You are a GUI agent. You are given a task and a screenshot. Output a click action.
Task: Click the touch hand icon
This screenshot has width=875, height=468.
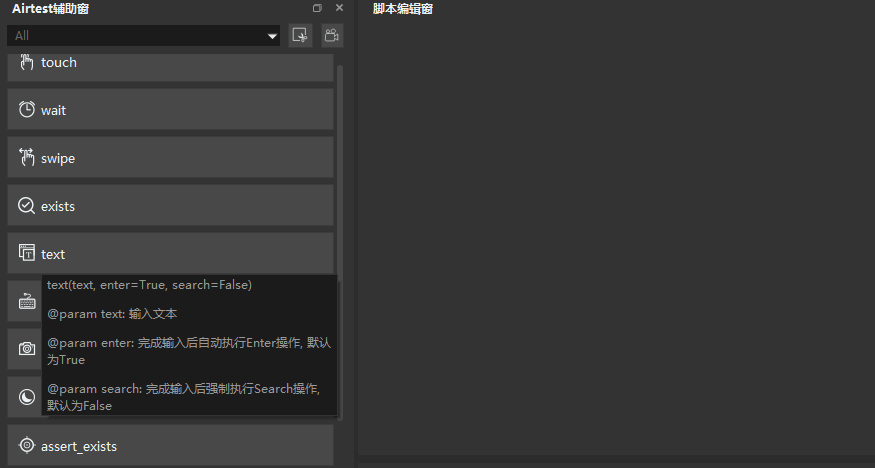pos(26,62)
